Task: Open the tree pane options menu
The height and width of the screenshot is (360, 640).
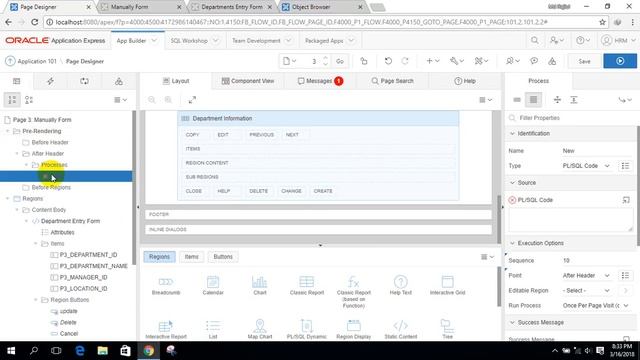Action: coord(120,100)
